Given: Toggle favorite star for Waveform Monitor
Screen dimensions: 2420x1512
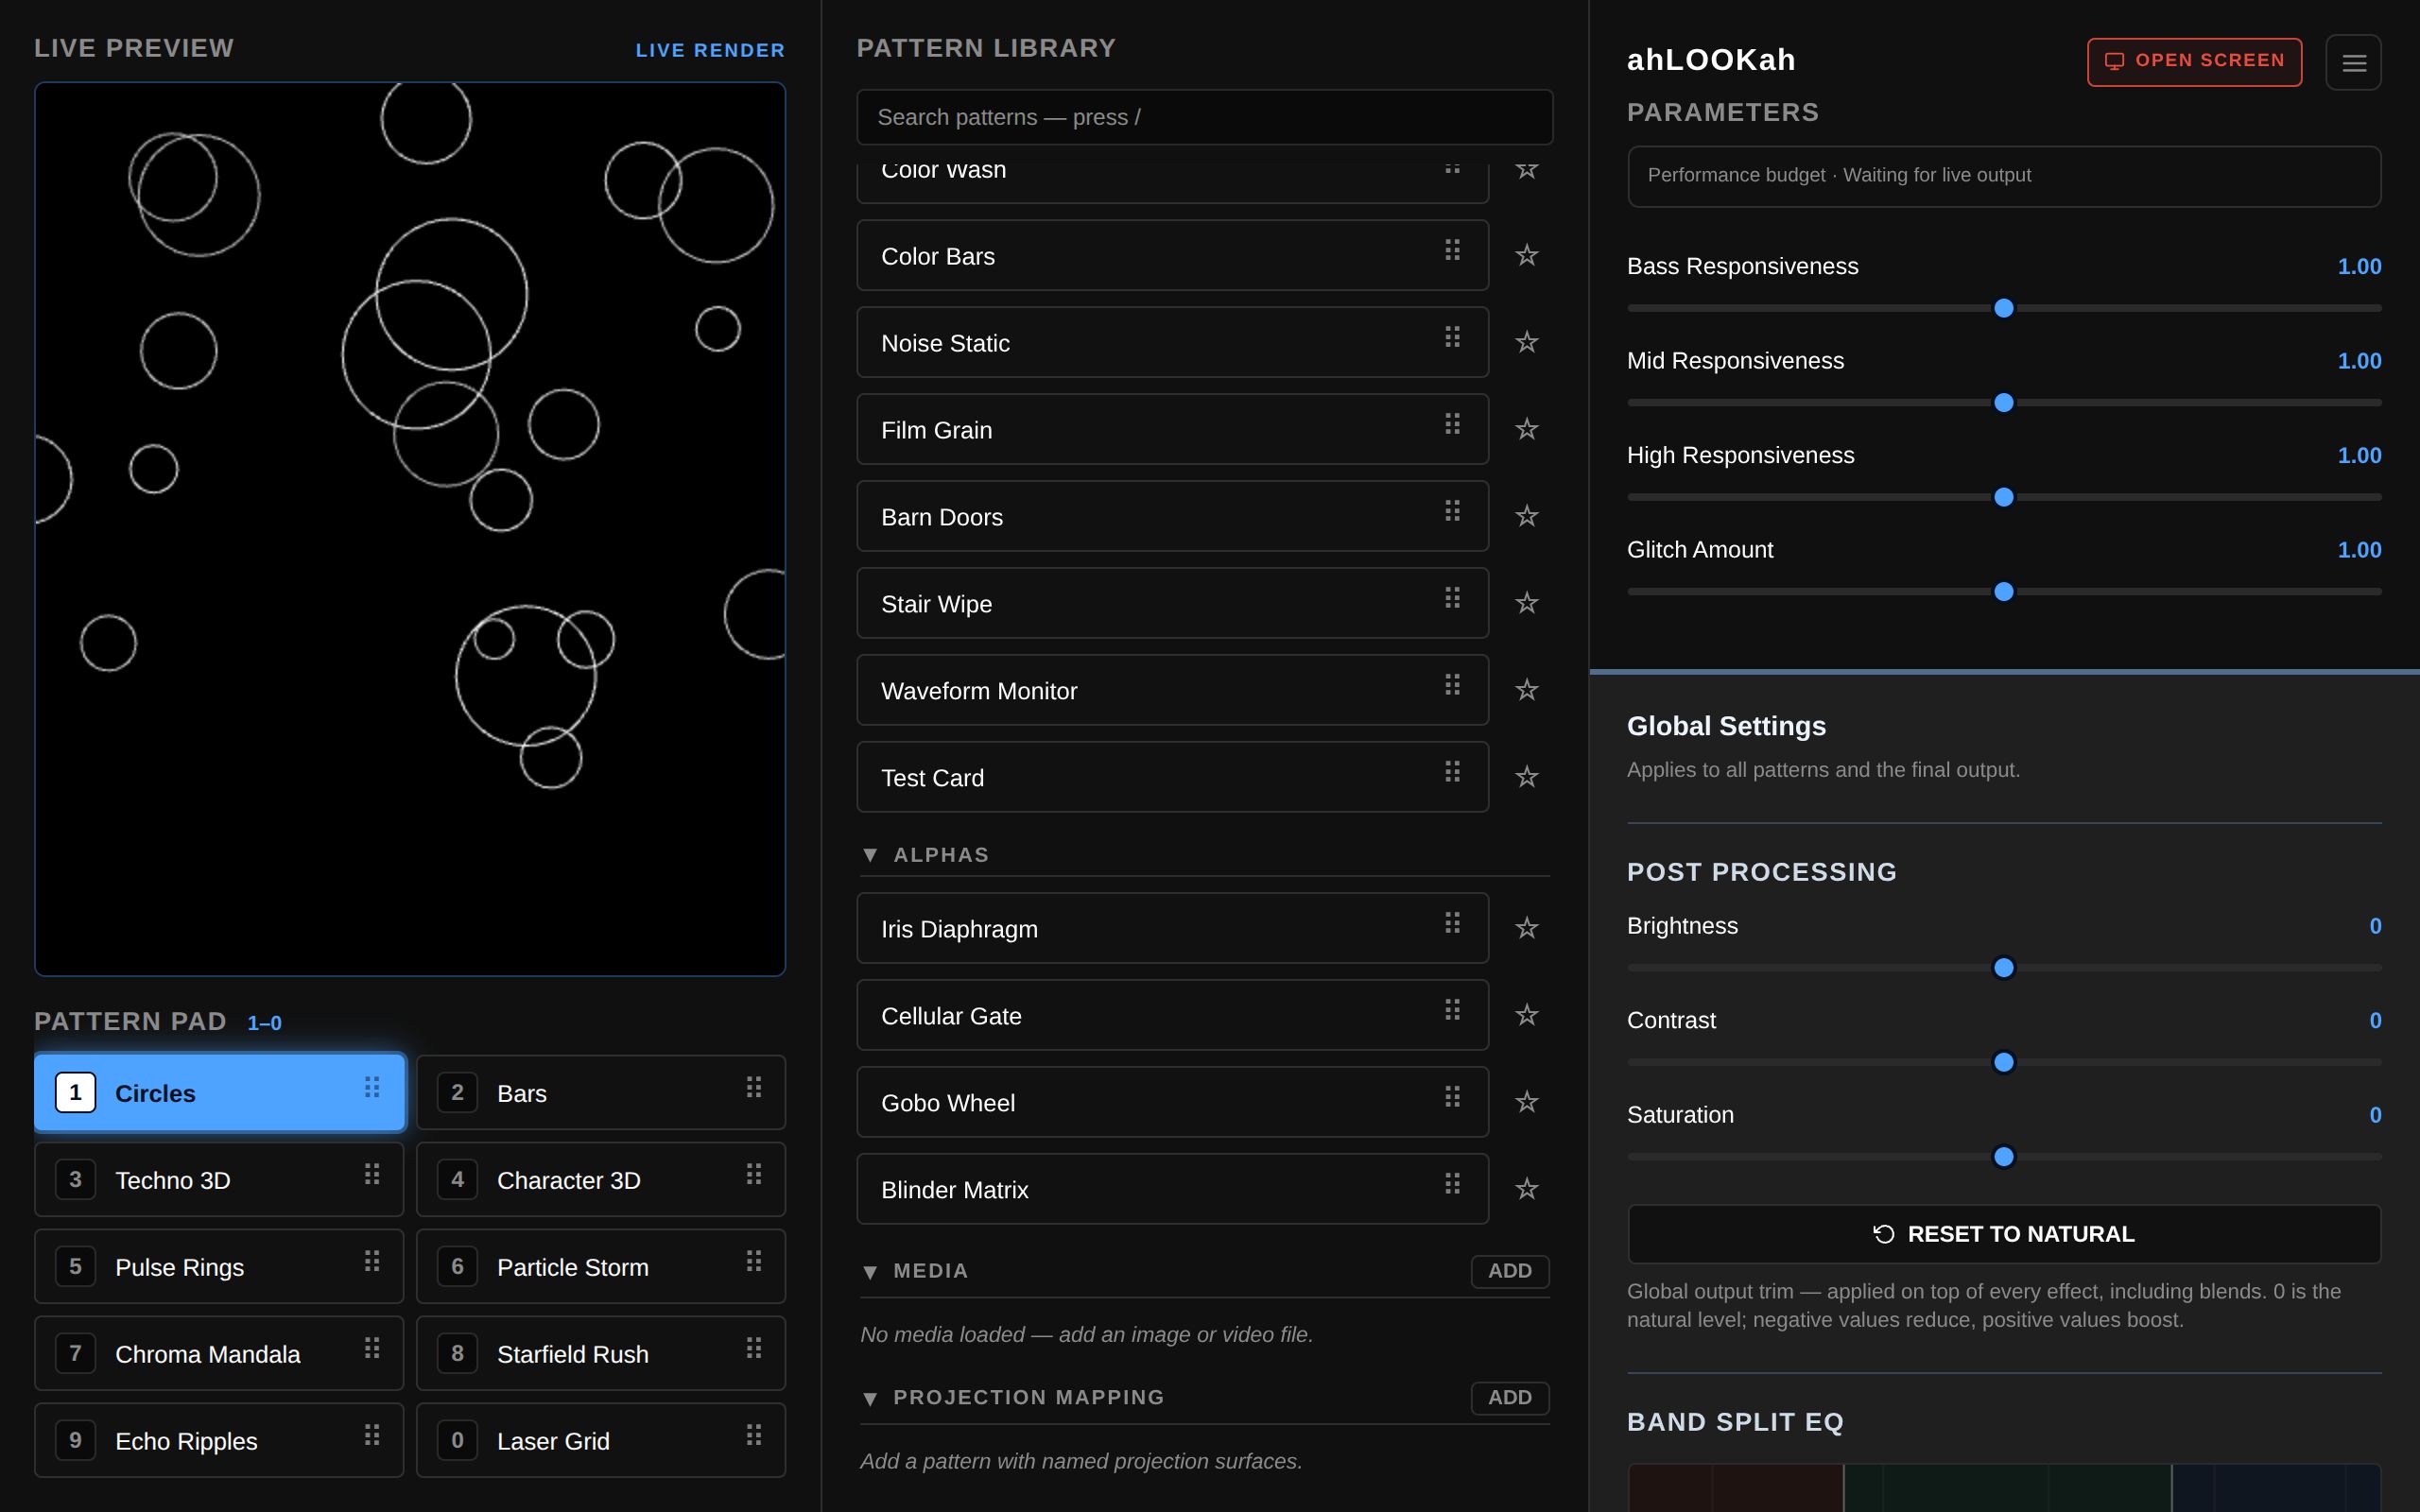Looking at the screenshot, I should (x=1526, y=690).
